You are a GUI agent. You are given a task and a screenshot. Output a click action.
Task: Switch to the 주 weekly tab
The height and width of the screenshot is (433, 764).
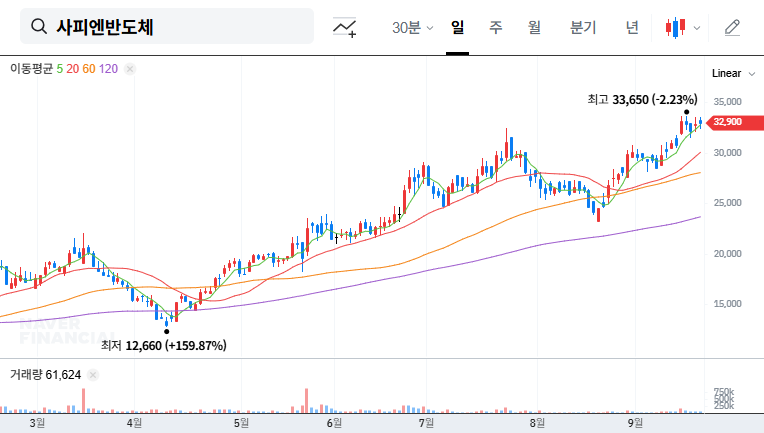coord(496,27)
